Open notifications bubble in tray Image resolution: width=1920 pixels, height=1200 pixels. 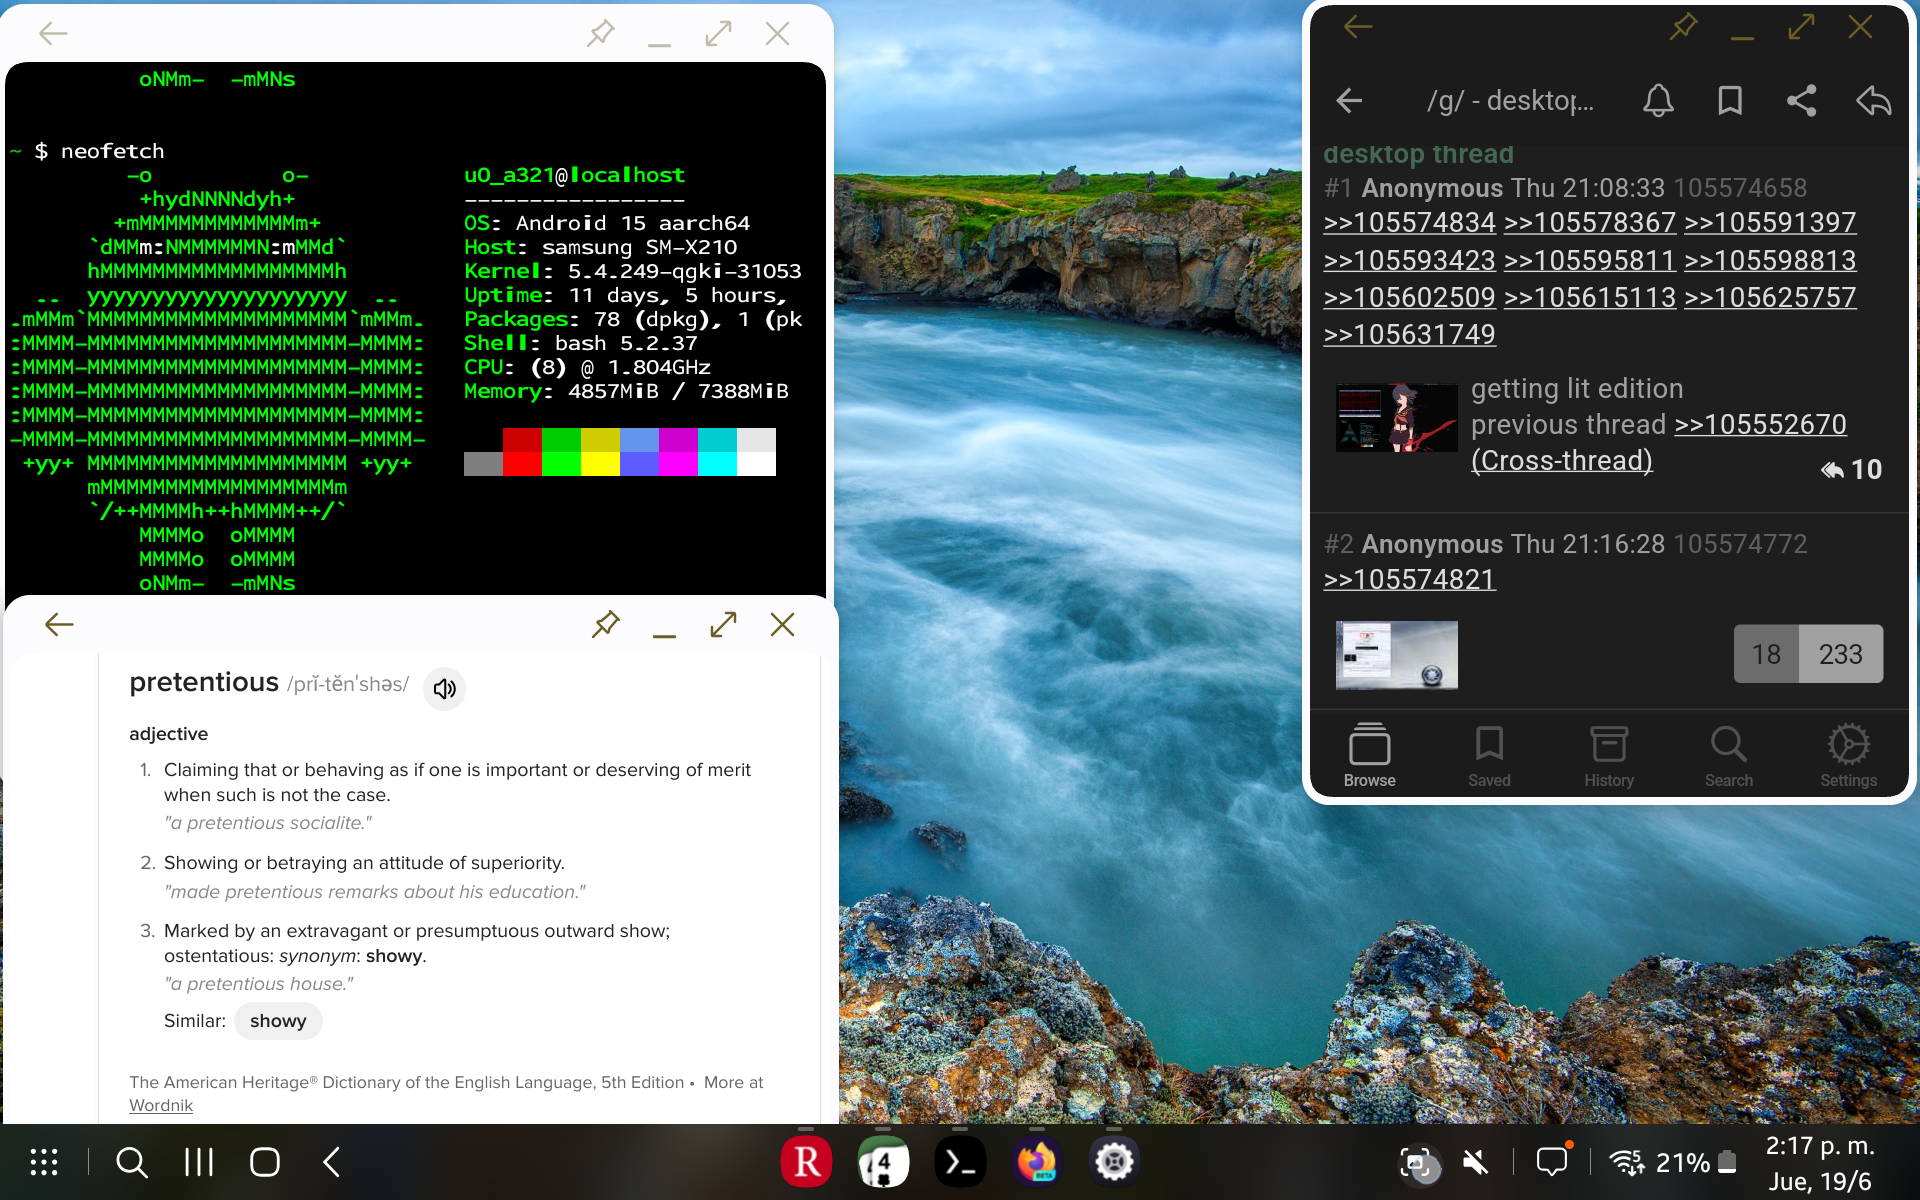(1552, 1162)
